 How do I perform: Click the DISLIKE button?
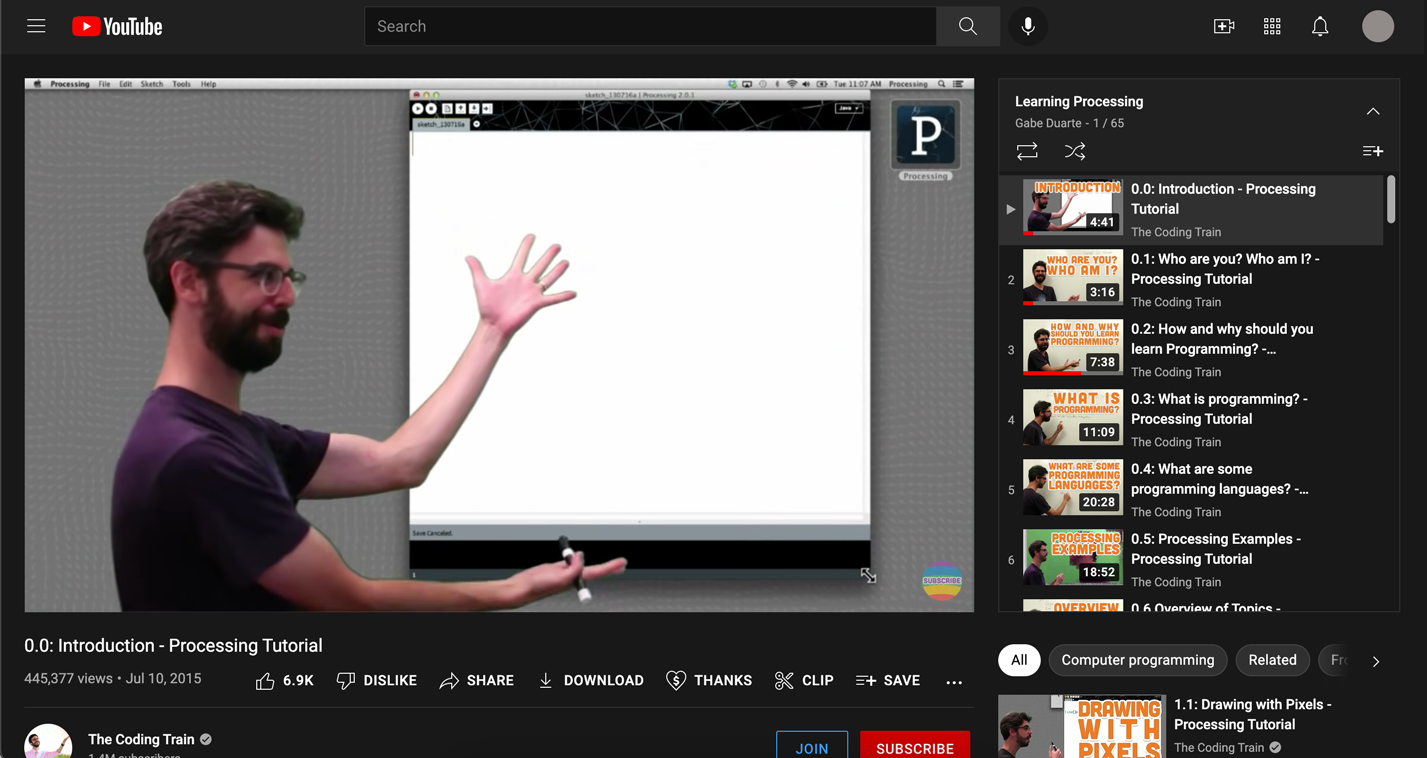pos(377,681)
